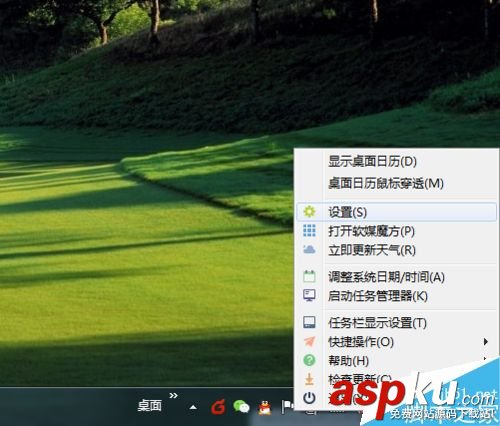The image size is (500, 426).
Task: Expand the 快捷操作(O) submenu arrow
Action: point(486,341)
